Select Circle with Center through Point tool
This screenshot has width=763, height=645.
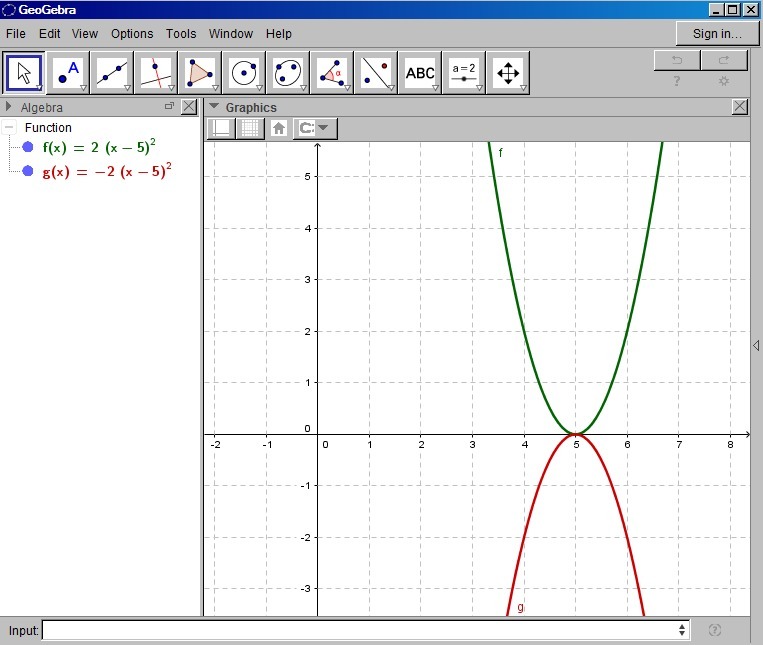[x=245, y=72]
